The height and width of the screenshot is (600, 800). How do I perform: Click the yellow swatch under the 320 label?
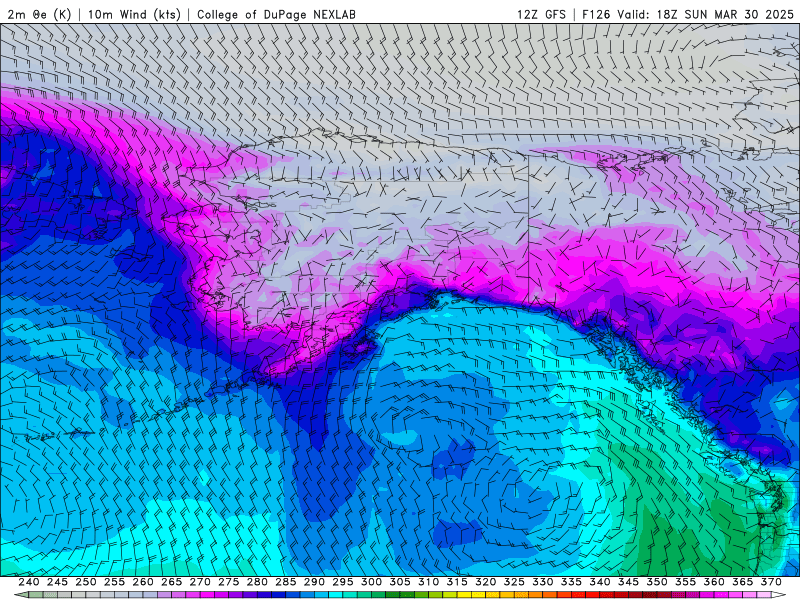pyautogui.click(x=479, y=595)
